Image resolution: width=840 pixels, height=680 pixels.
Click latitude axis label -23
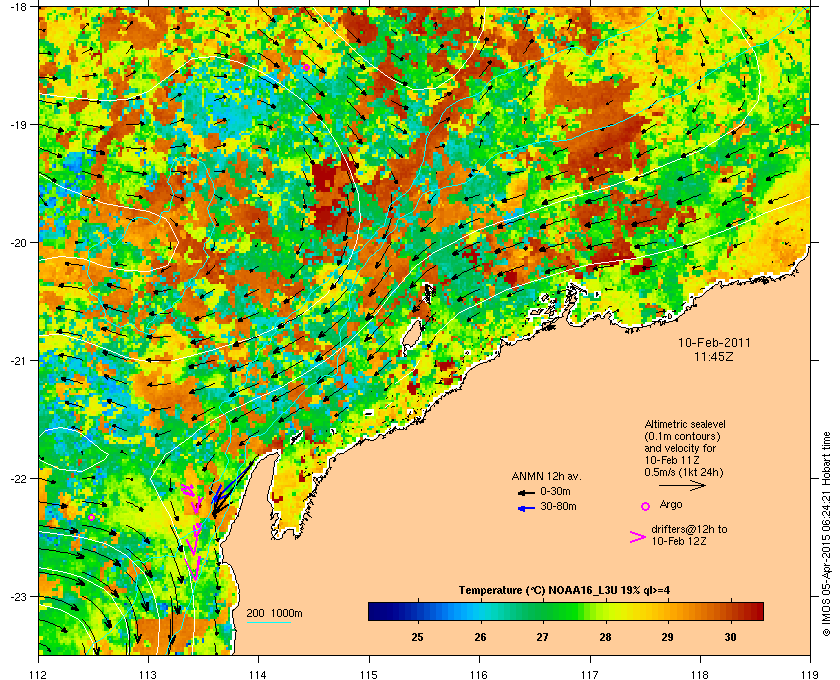[19, 596]
